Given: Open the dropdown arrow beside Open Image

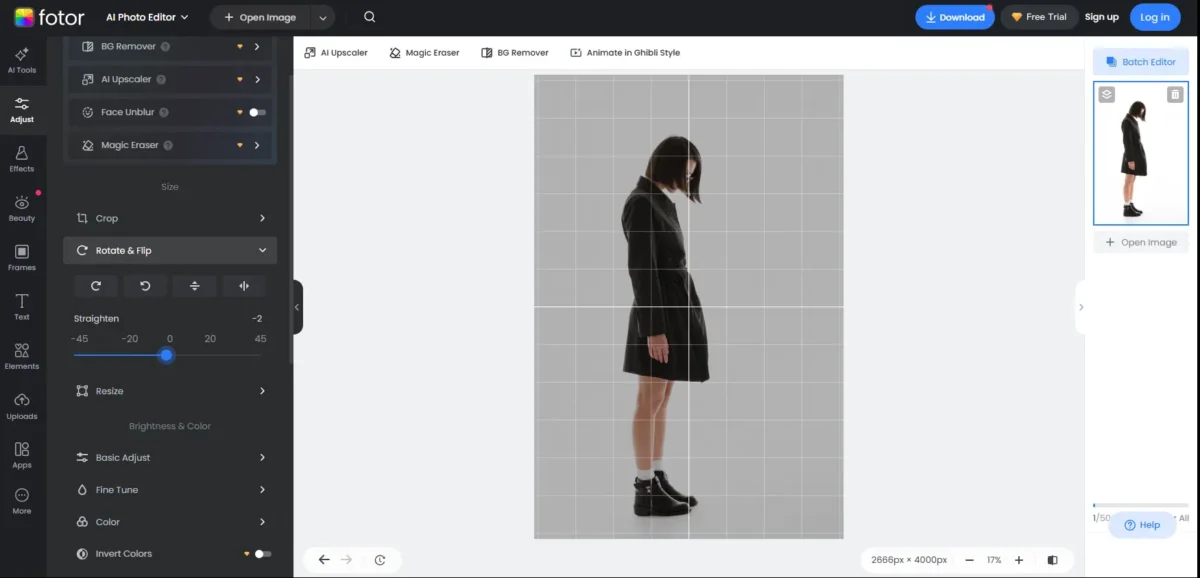Looking at the screenshot, I should tap(322, 17).
